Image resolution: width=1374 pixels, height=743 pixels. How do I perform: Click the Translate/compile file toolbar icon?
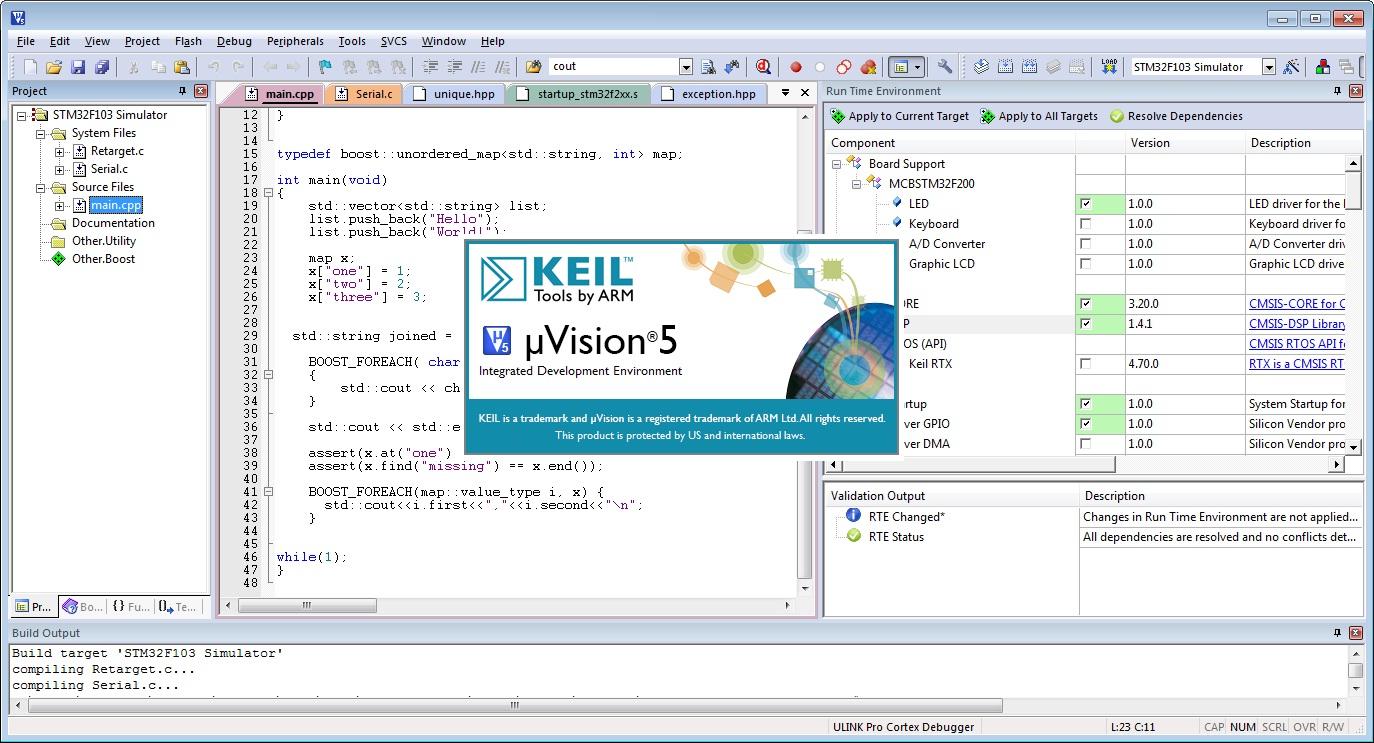tap(982, 67)
